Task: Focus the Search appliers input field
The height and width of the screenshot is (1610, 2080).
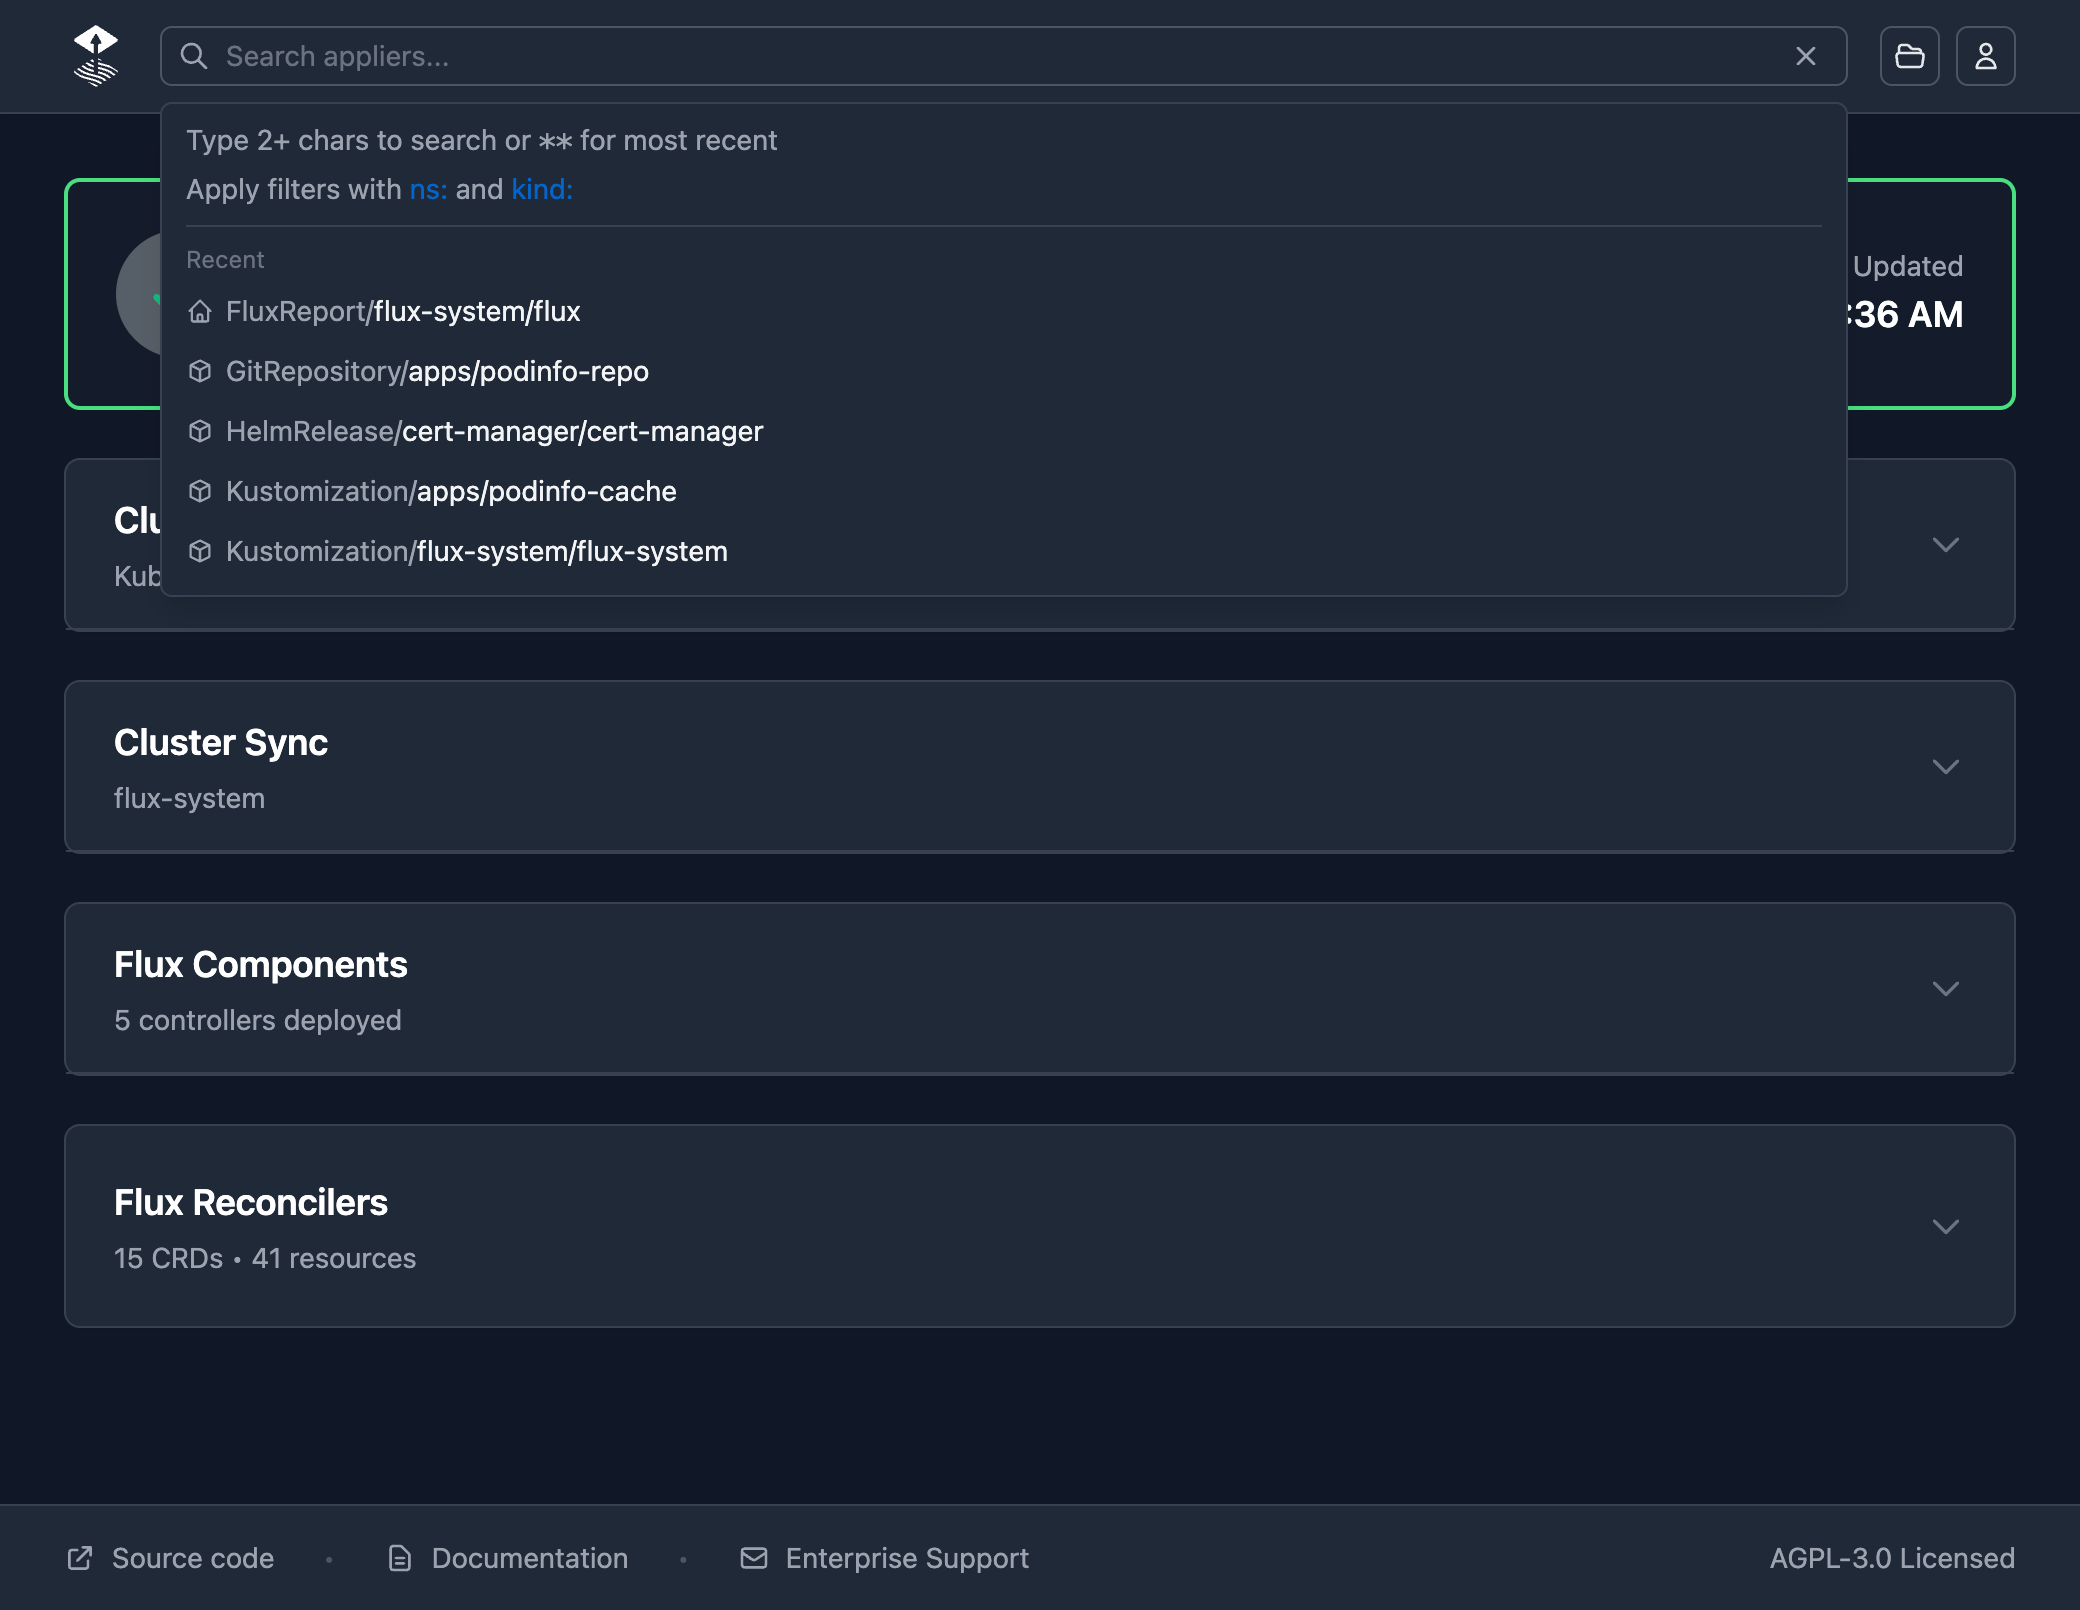Action: (x=1000, y=56)
